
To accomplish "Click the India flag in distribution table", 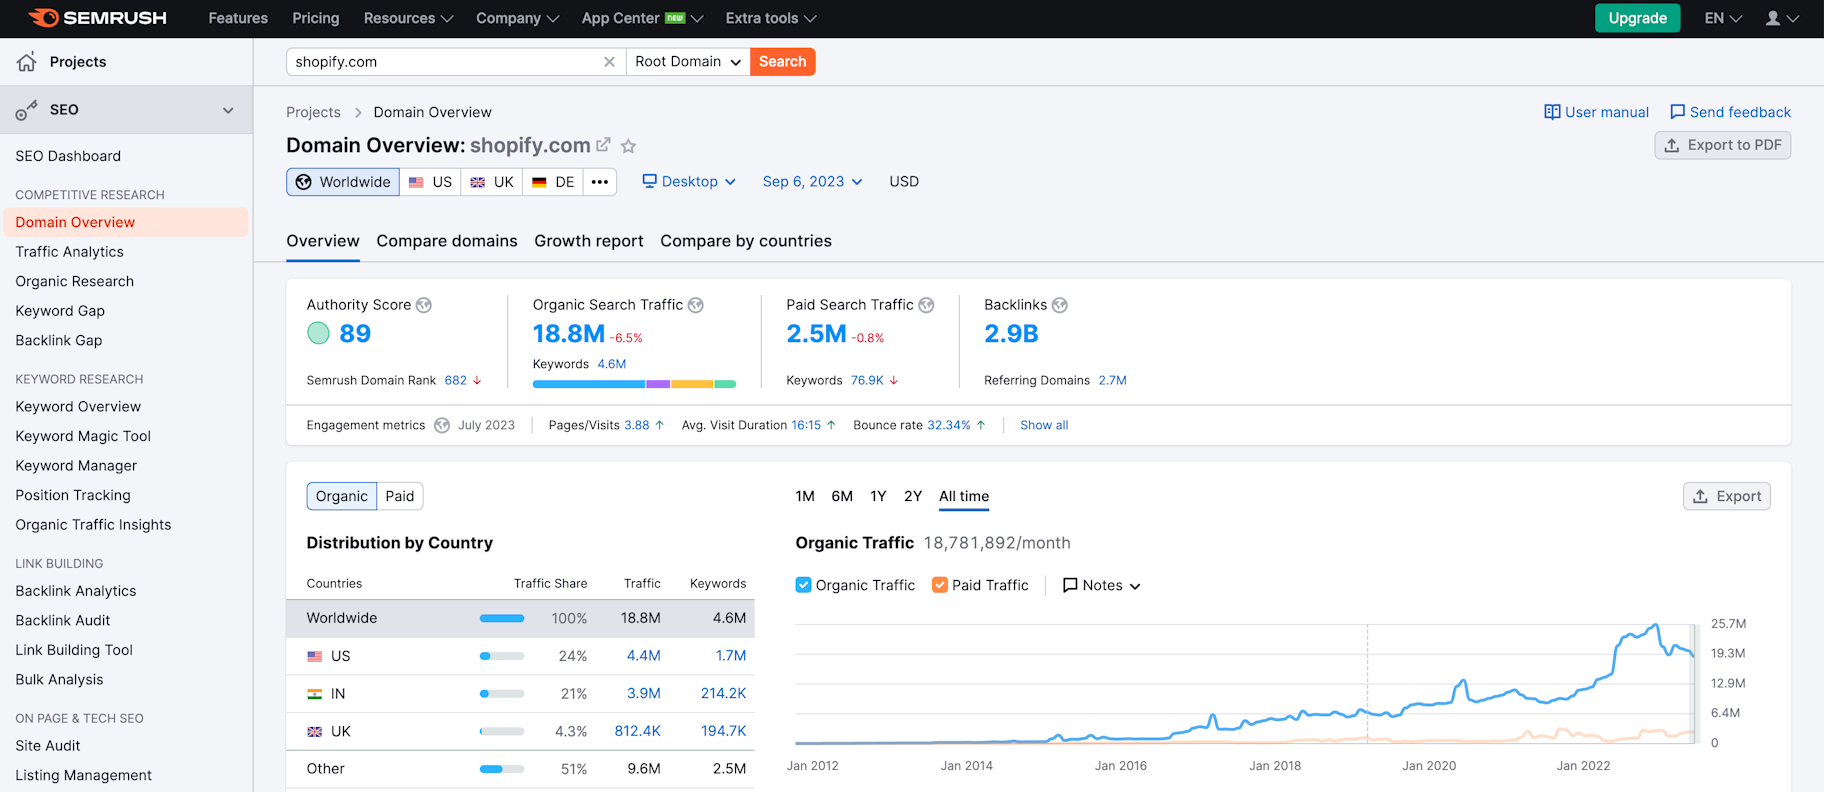I will [315, 694].
